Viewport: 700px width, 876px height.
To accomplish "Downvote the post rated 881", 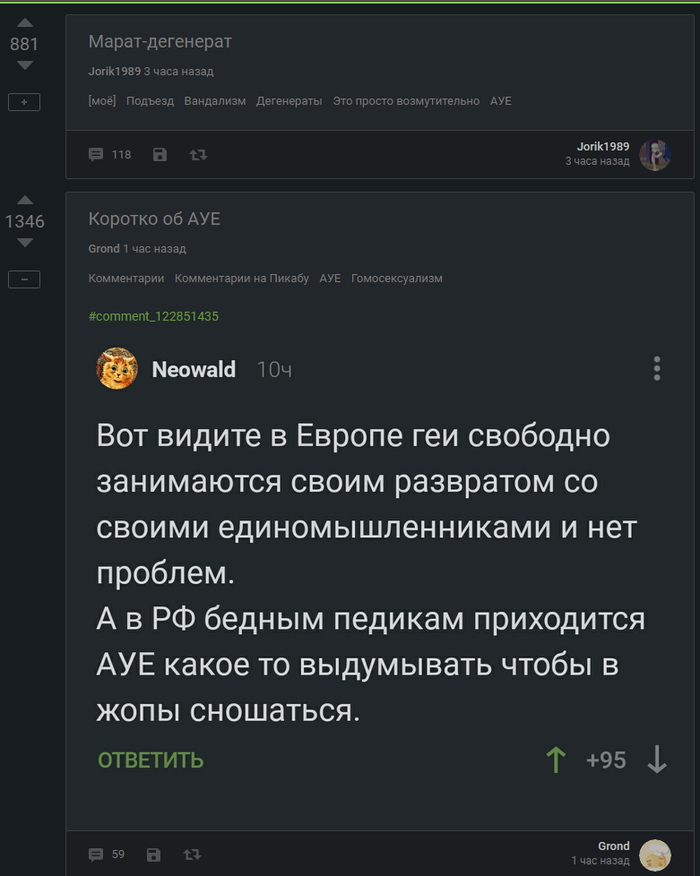I will click(x=25, y=65).
